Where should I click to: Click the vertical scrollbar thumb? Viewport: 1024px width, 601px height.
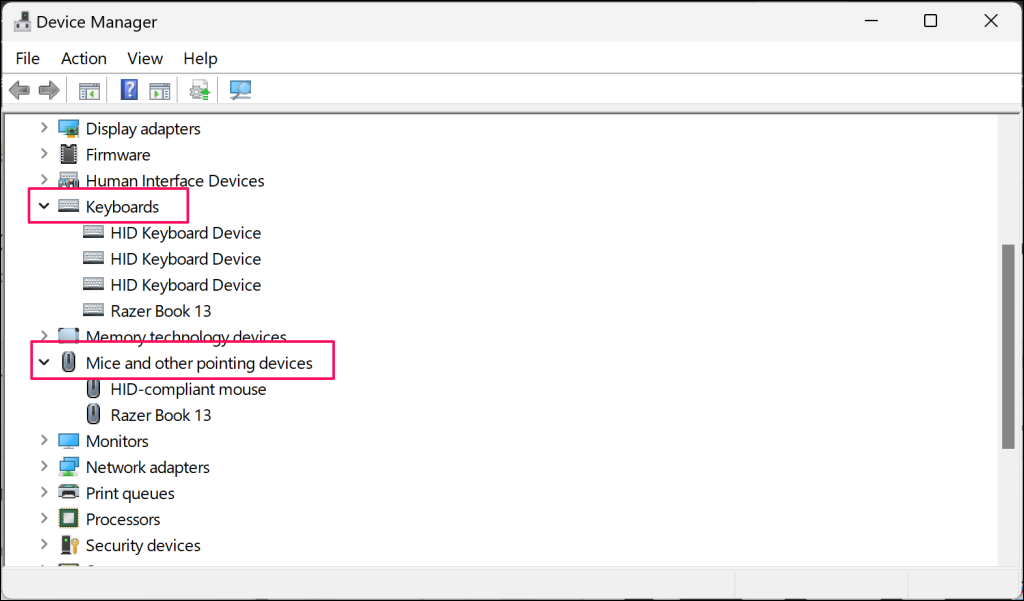1008,347
